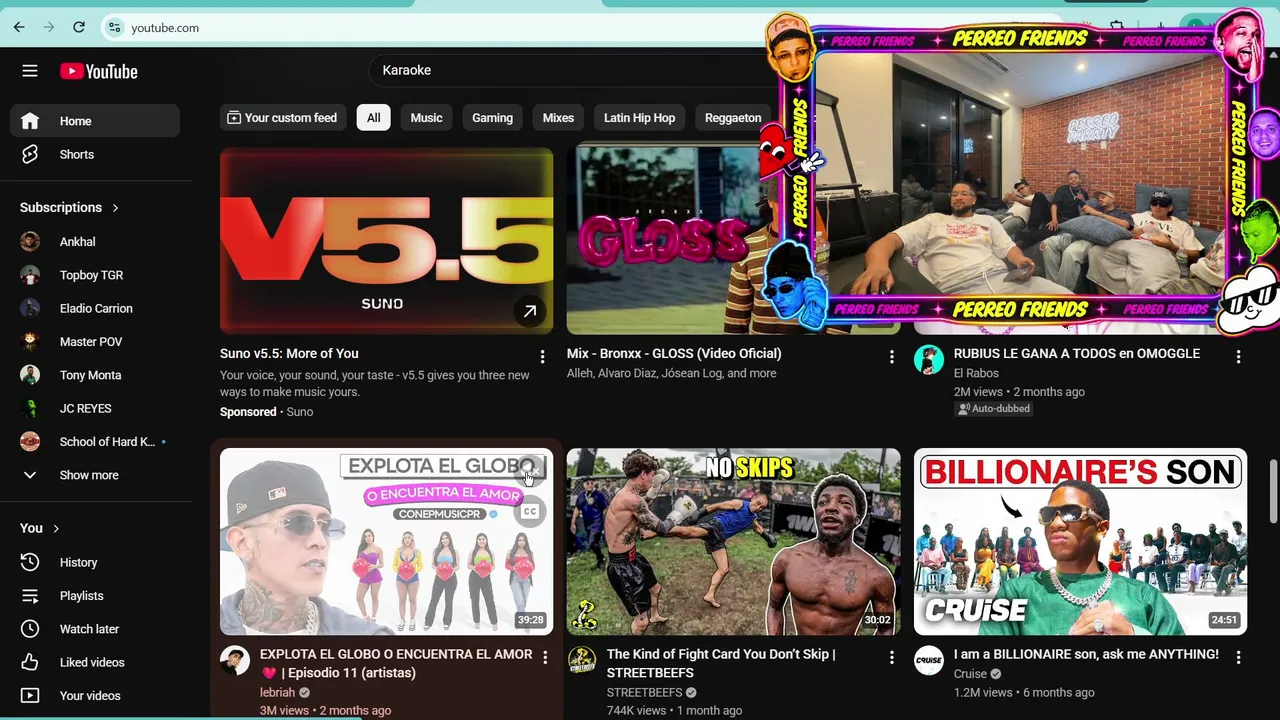Toggle mute on EXPLOTA EL GLOBO preview

pos(530,470)
